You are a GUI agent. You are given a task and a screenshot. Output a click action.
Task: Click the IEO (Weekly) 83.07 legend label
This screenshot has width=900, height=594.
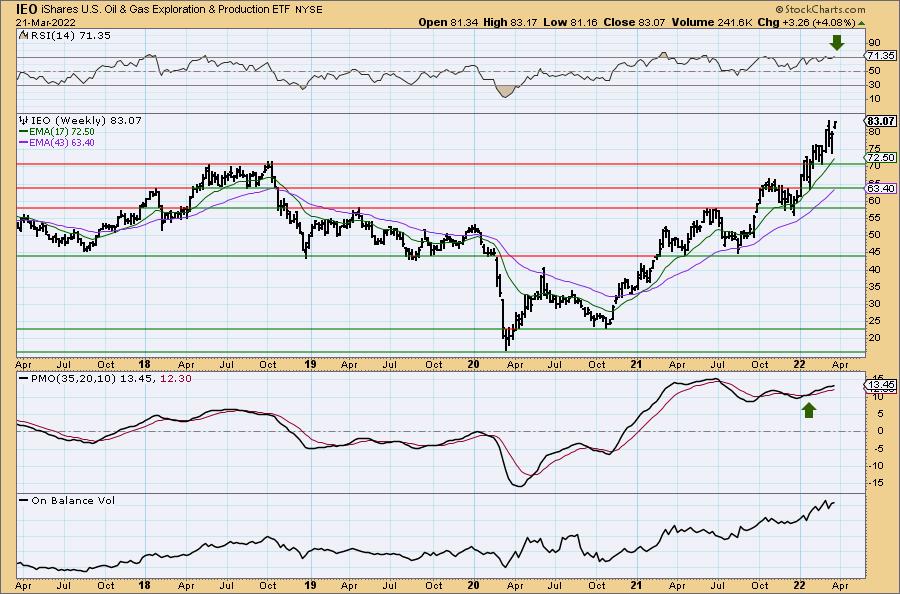pyautogui.click(x=86, y=121)
